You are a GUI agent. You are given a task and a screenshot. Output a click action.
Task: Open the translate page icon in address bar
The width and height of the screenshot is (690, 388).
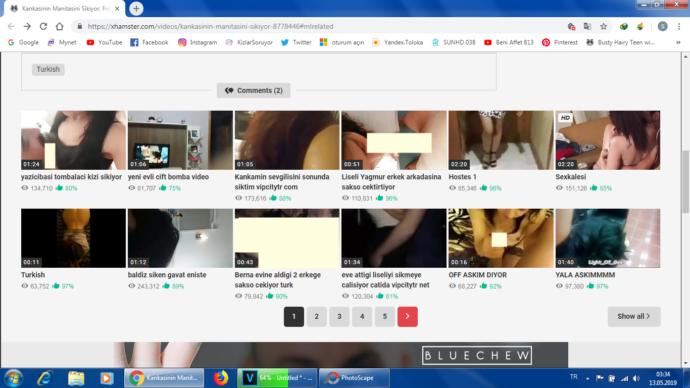587,26
